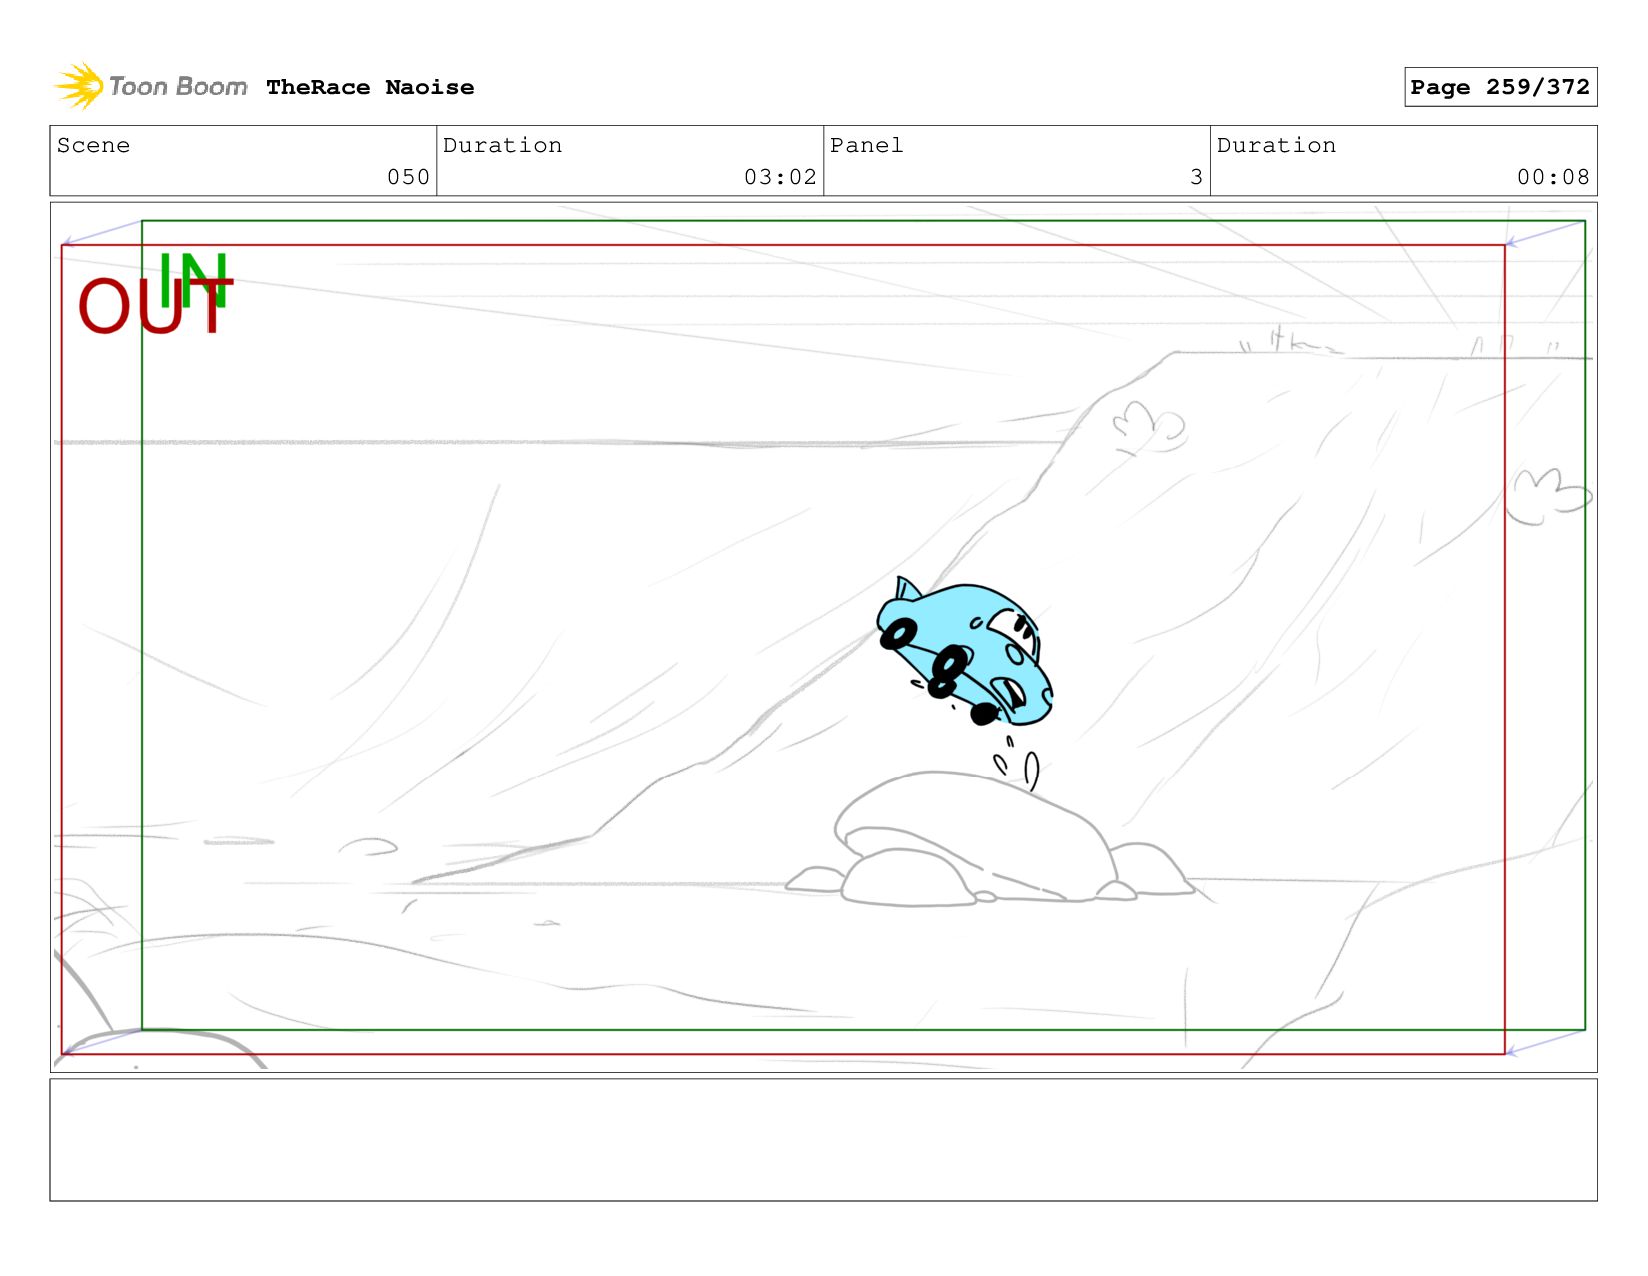The height and width of the screenshot is (1276, 1648).
Task: Click the Toon Boom logo
Action: click(x=150, y=87)
